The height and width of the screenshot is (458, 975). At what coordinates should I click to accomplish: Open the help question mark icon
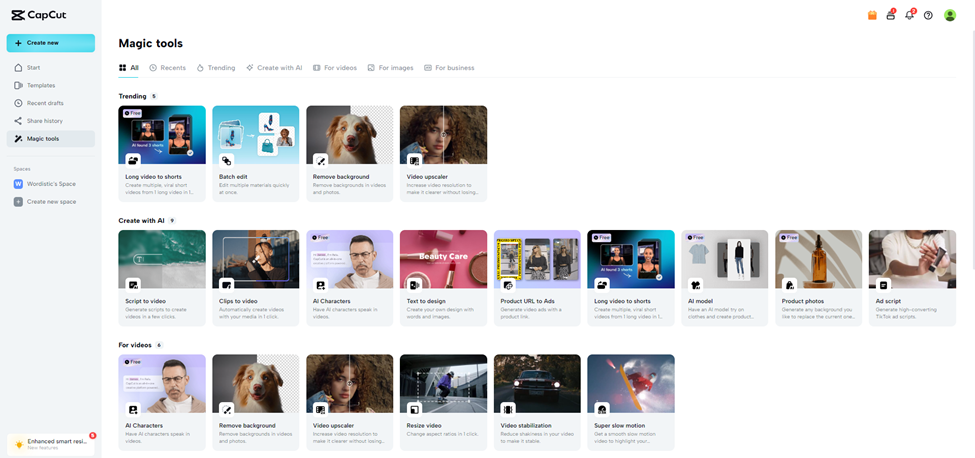[928, 16]
